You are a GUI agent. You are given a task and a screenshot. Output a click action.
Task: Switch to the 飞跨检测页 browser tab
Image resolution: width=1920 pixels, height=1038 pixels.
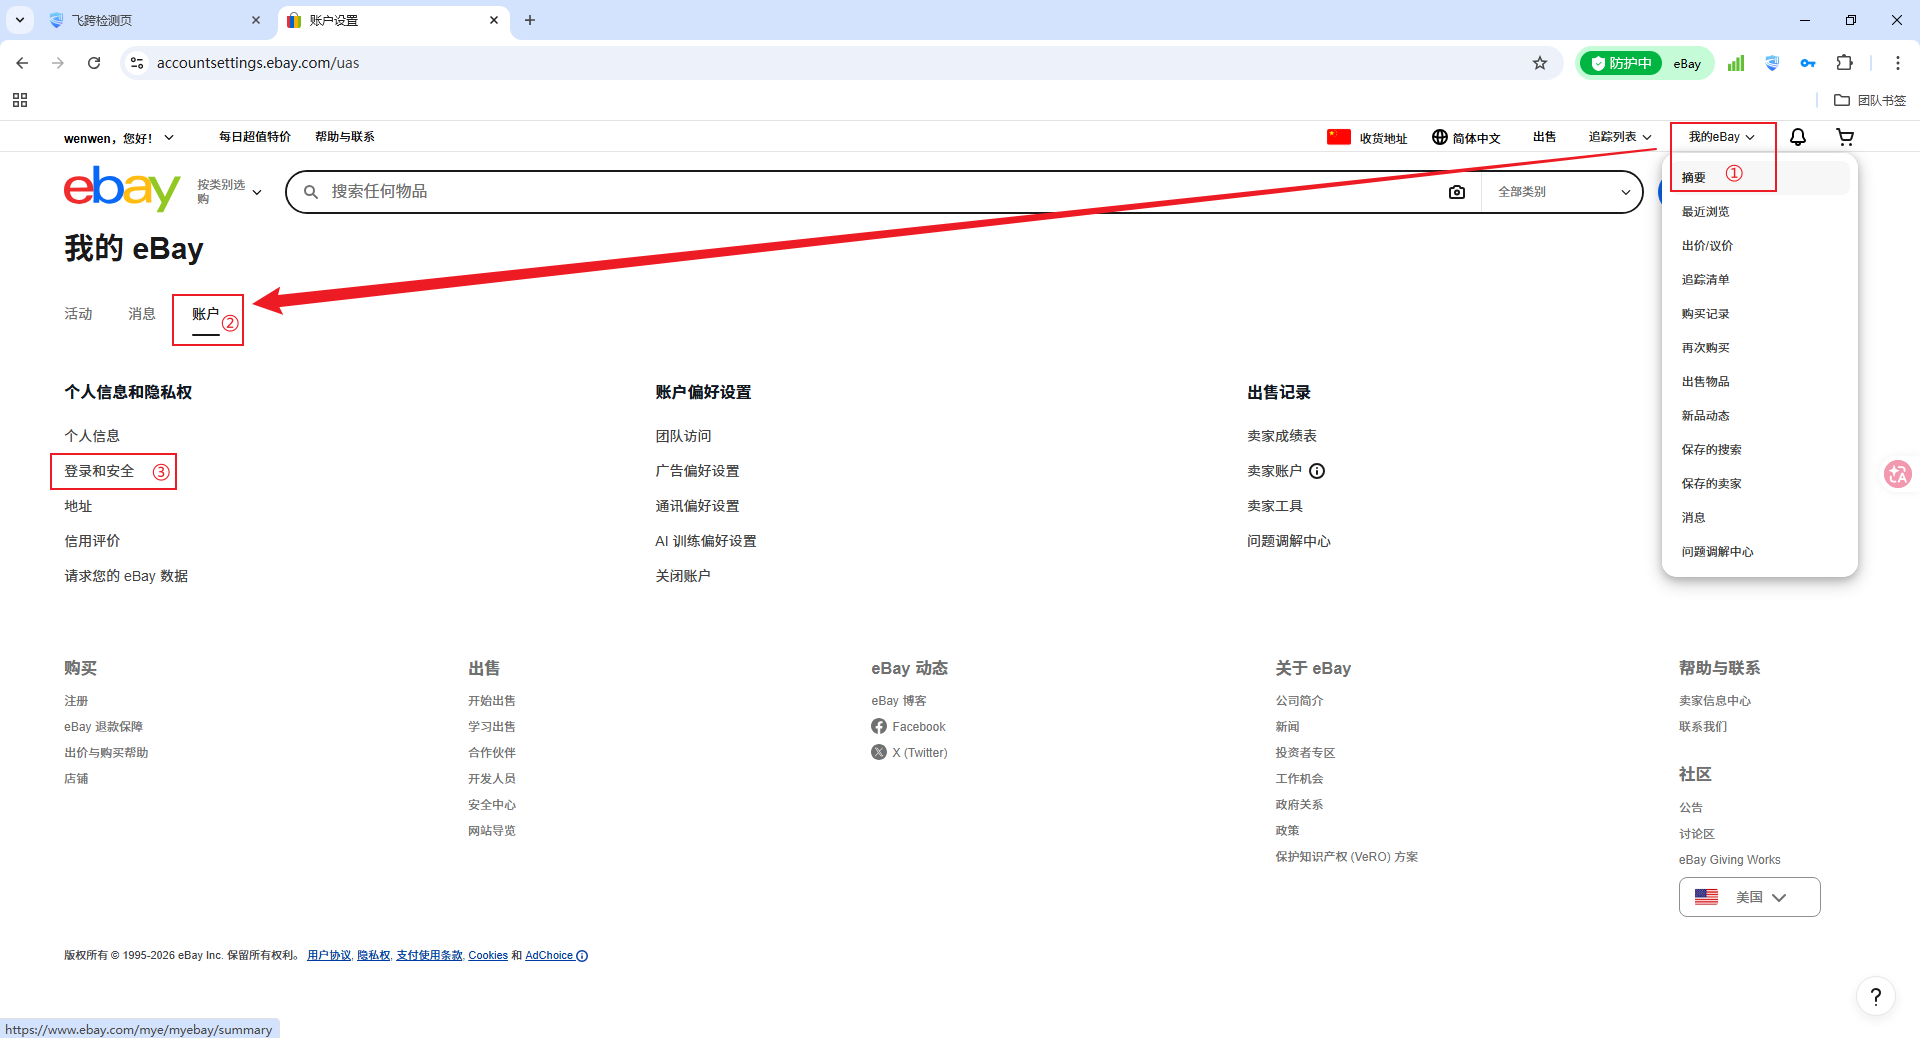coord(155,20)
